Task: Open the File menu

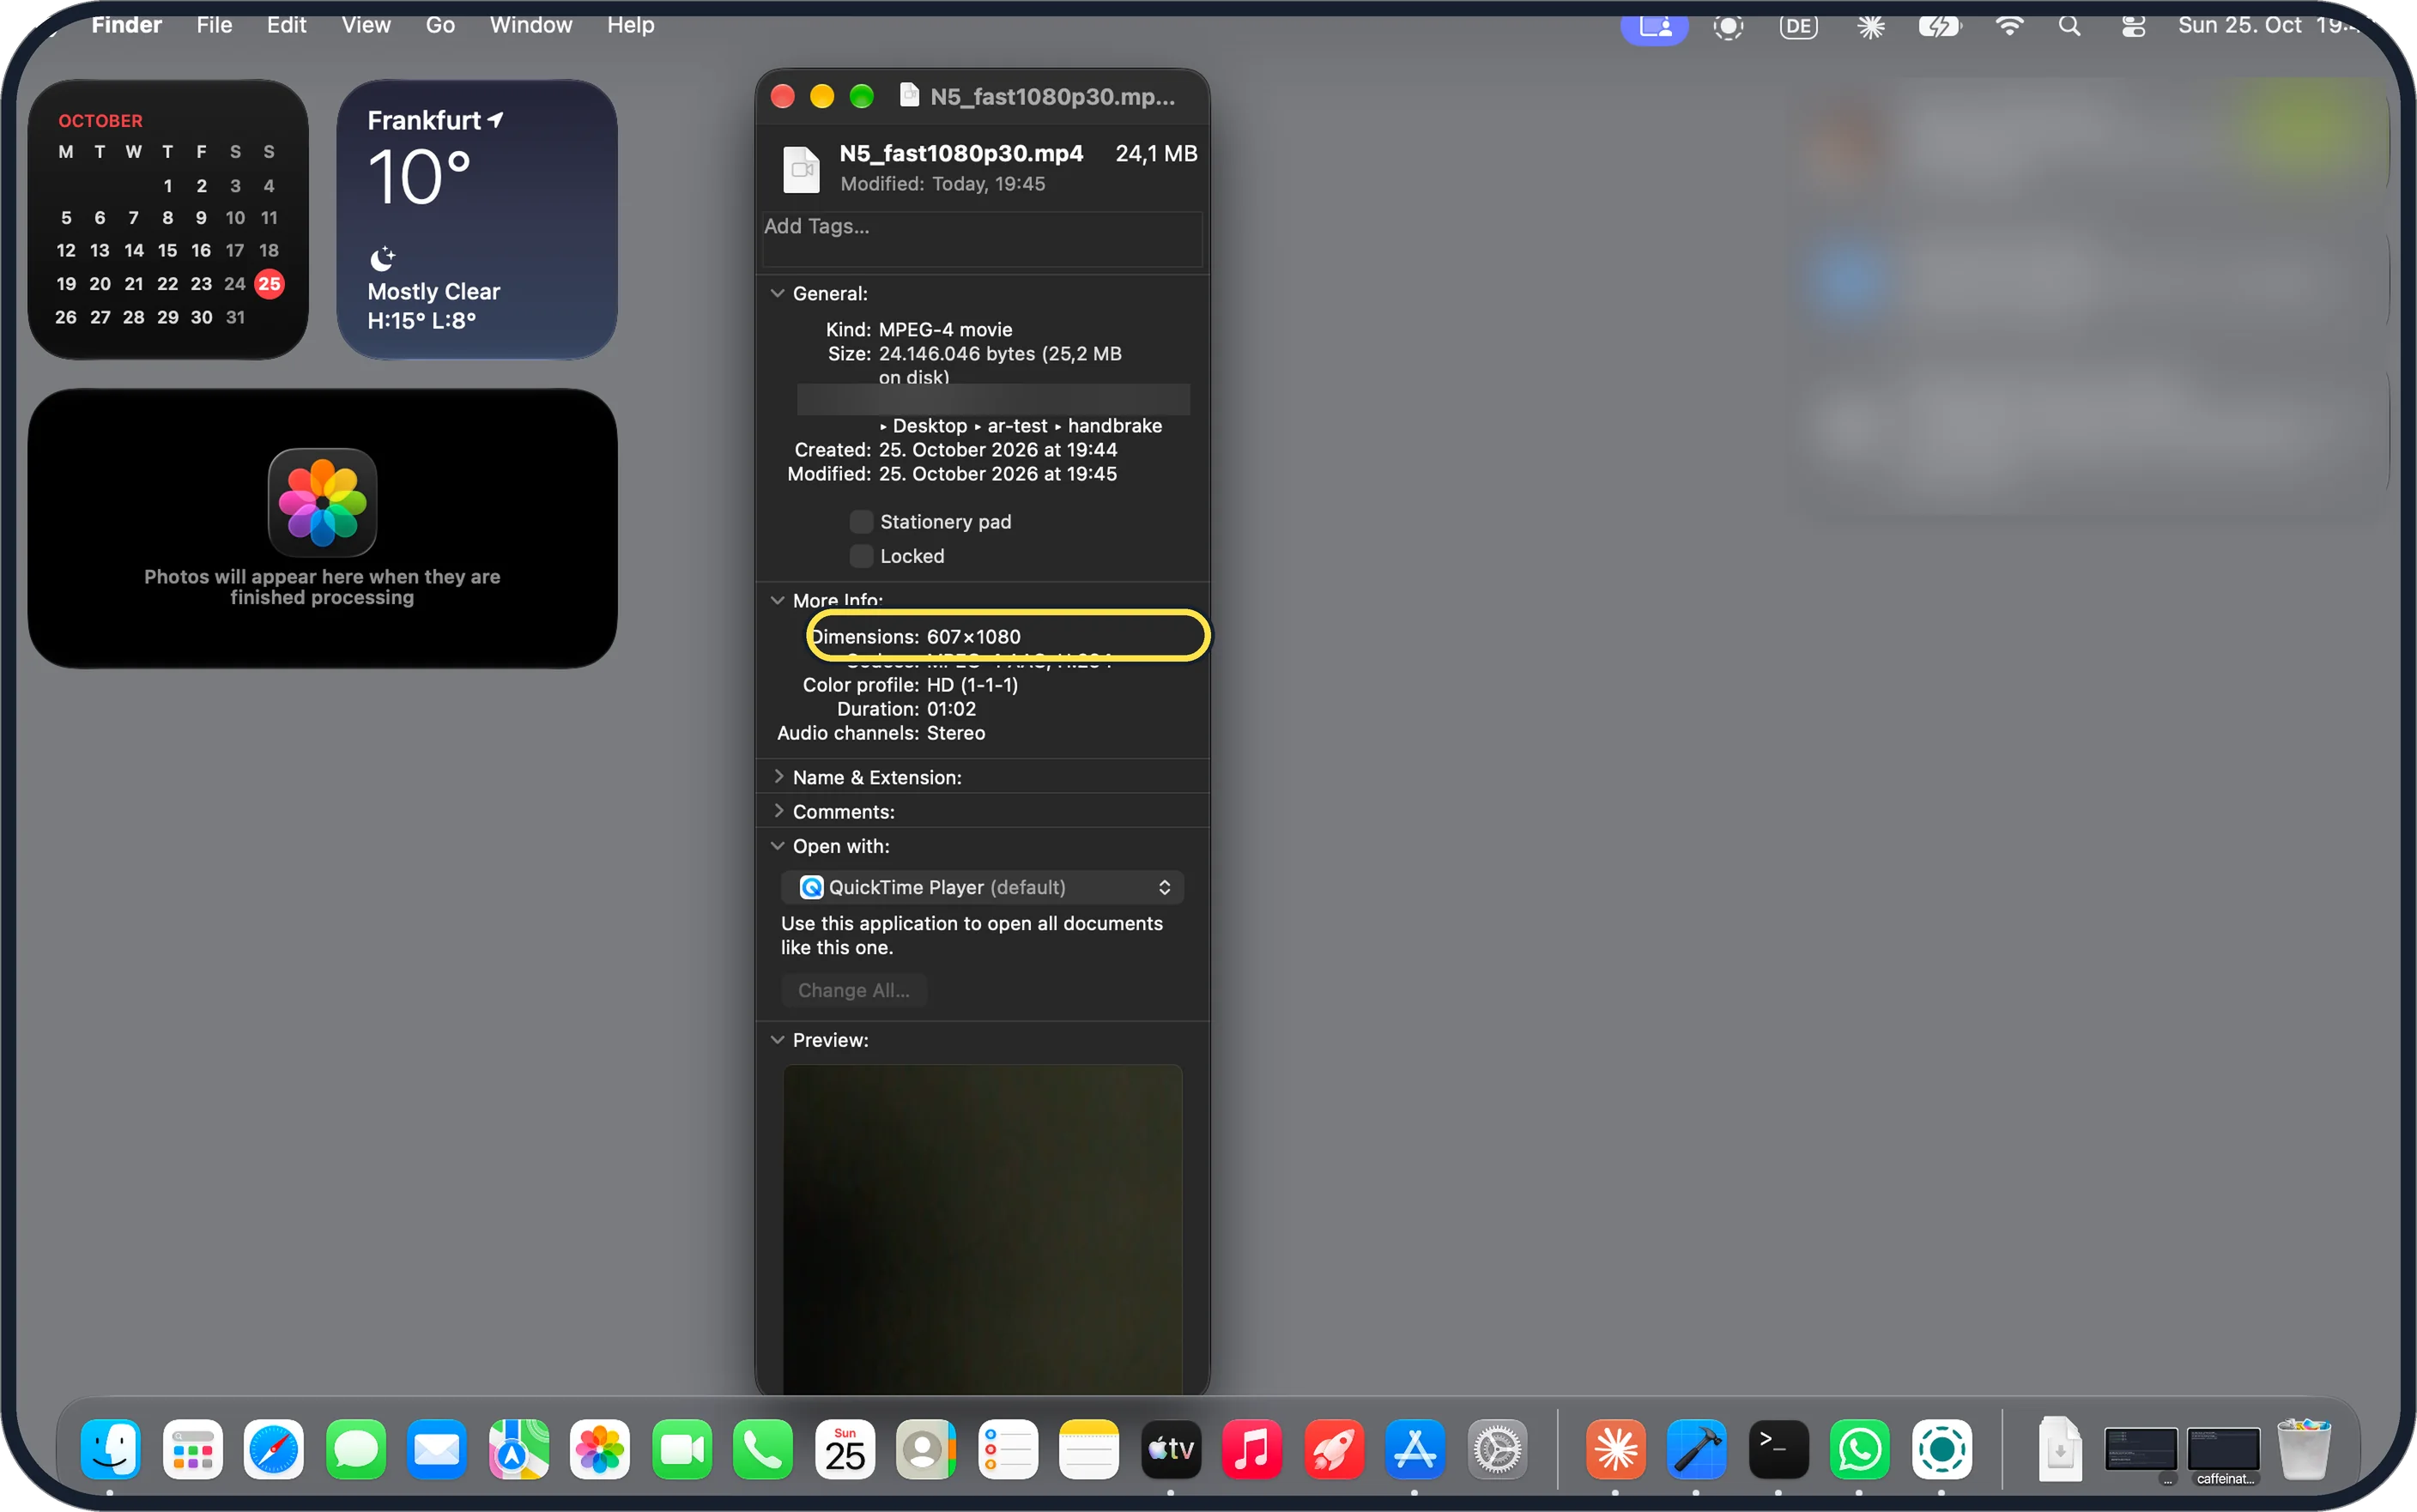Action: (x=214, y=25)
